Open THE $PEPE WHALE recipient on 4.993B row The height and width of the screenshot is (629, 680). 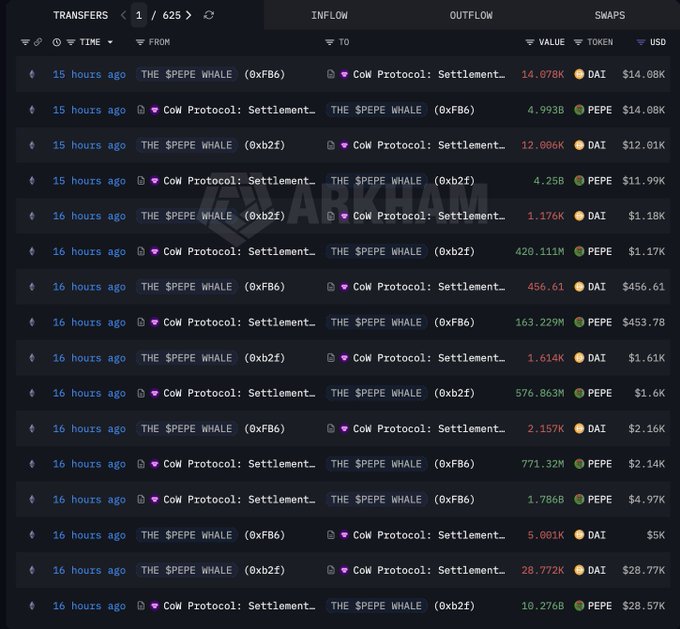coord(376,110)
